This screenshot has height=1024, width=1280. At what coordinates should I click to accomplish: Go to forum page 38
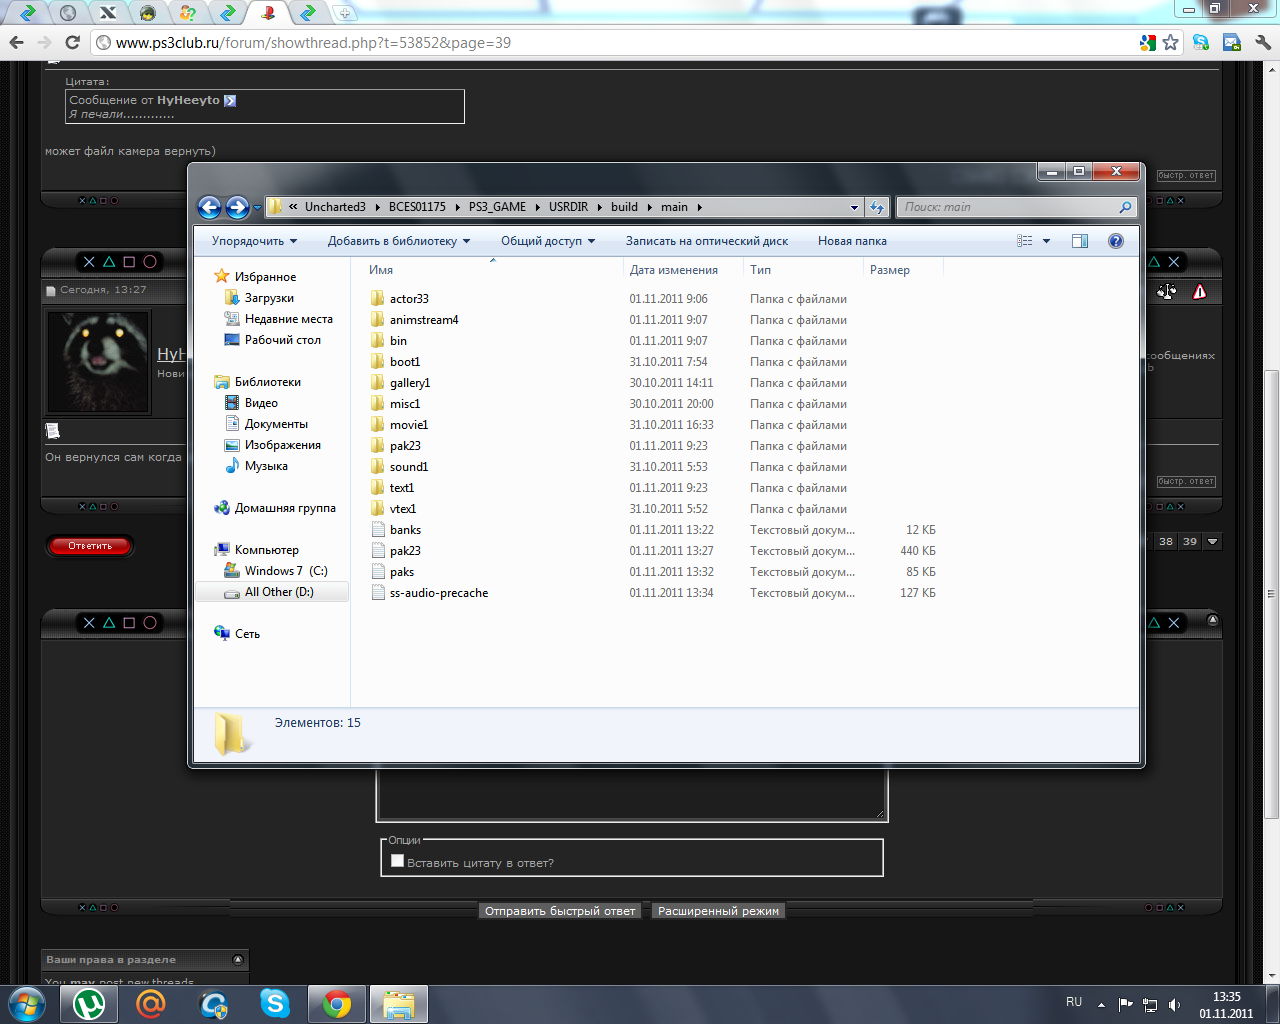tap(1166, 541)
